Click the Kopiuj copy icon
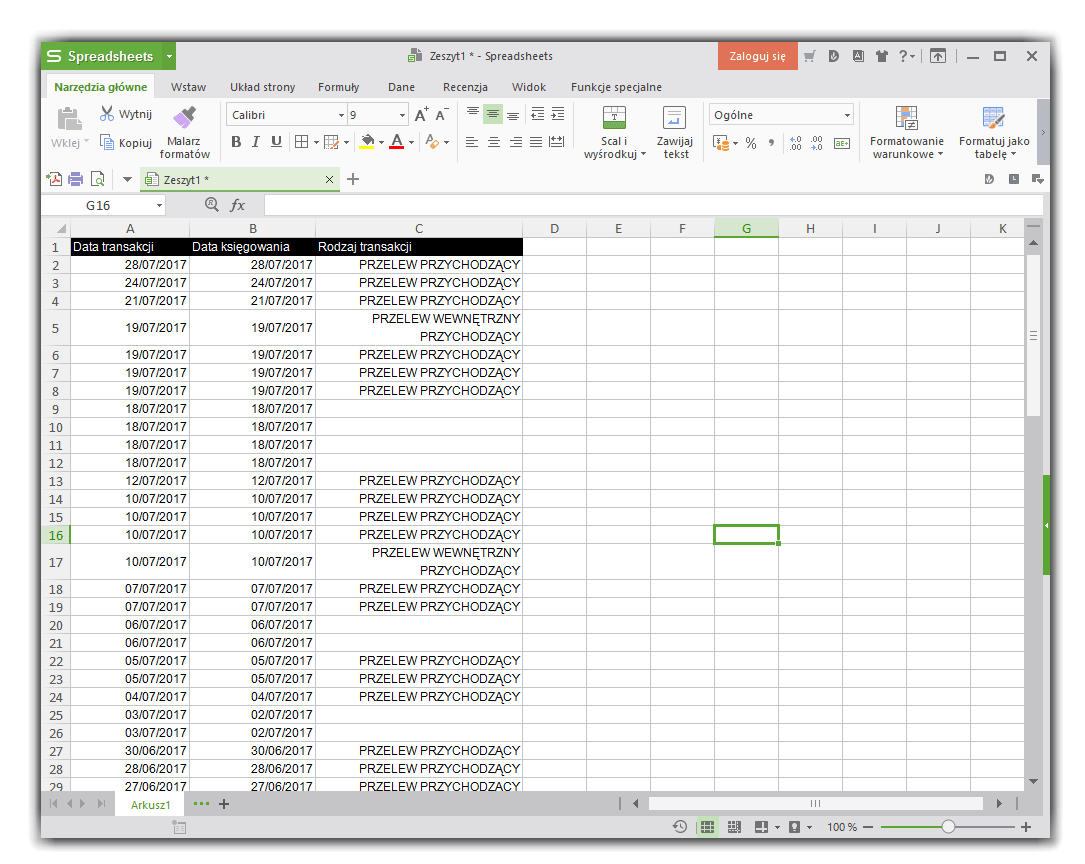The width and height of the screenshot is (1085, 864). 107,142
